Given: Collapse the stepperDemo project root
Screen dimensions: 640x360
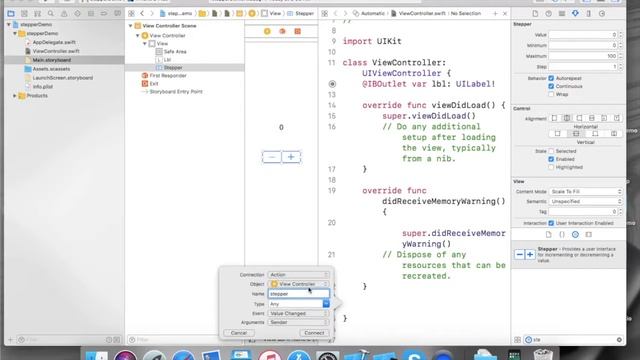Looking at the screenshot, I should (9, 24).
